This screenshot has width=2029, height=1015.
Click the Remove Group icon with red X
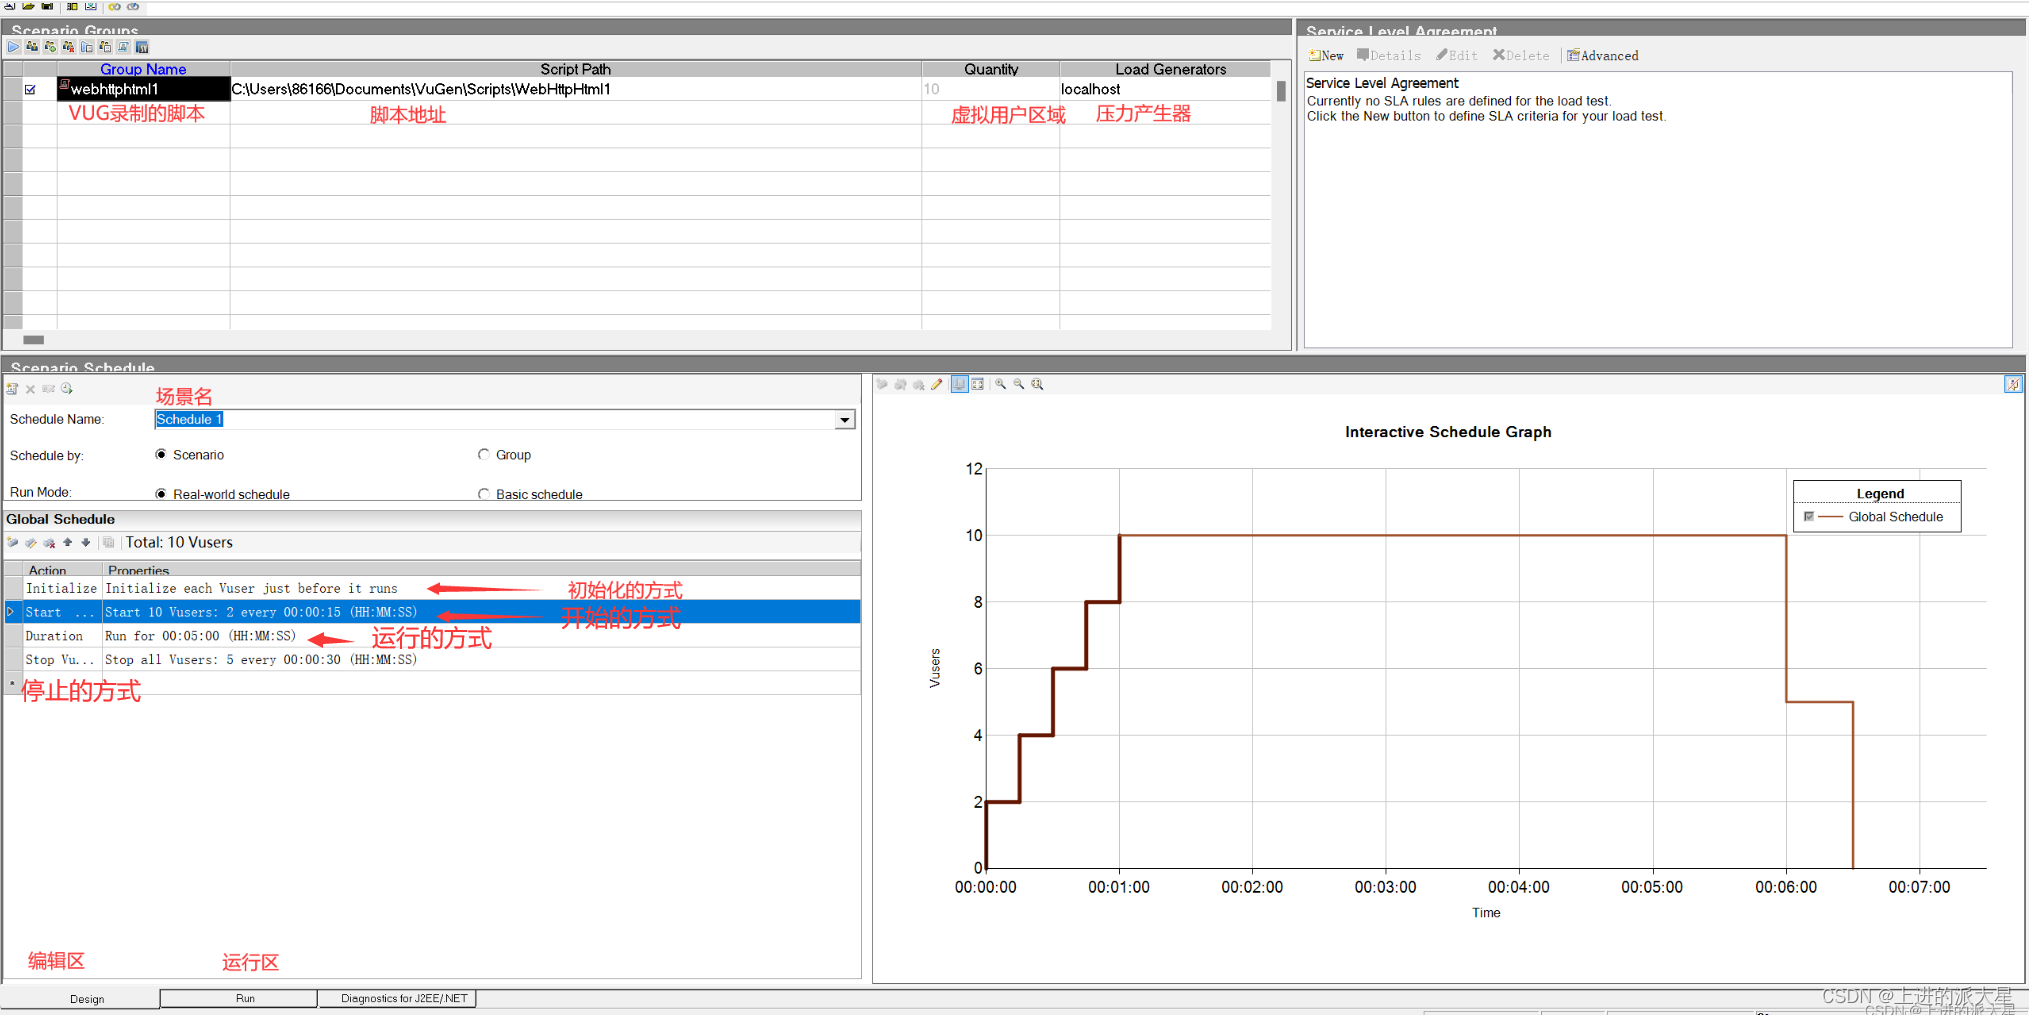[x=68, y=47]
